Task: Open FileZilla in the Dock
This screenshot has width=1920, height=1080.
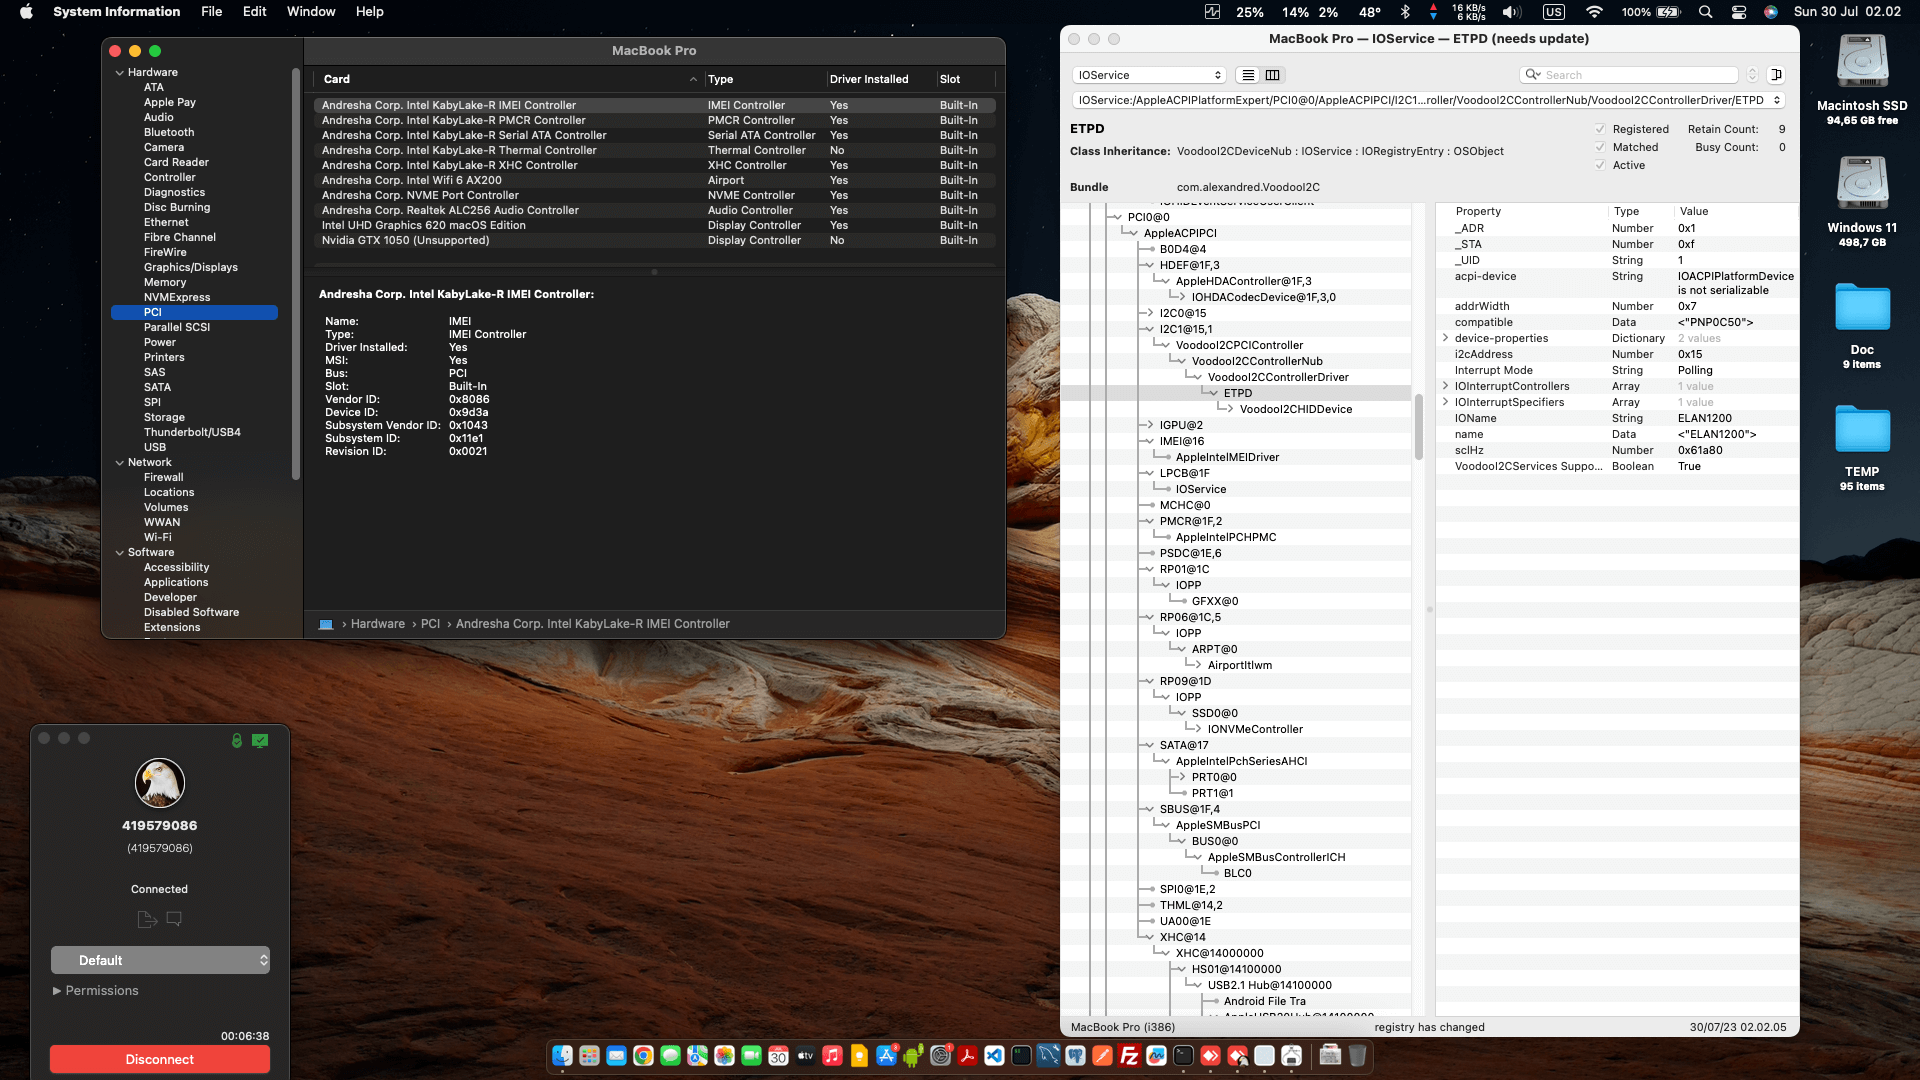Action: pyautogui.click(x=1130, y=1056)
